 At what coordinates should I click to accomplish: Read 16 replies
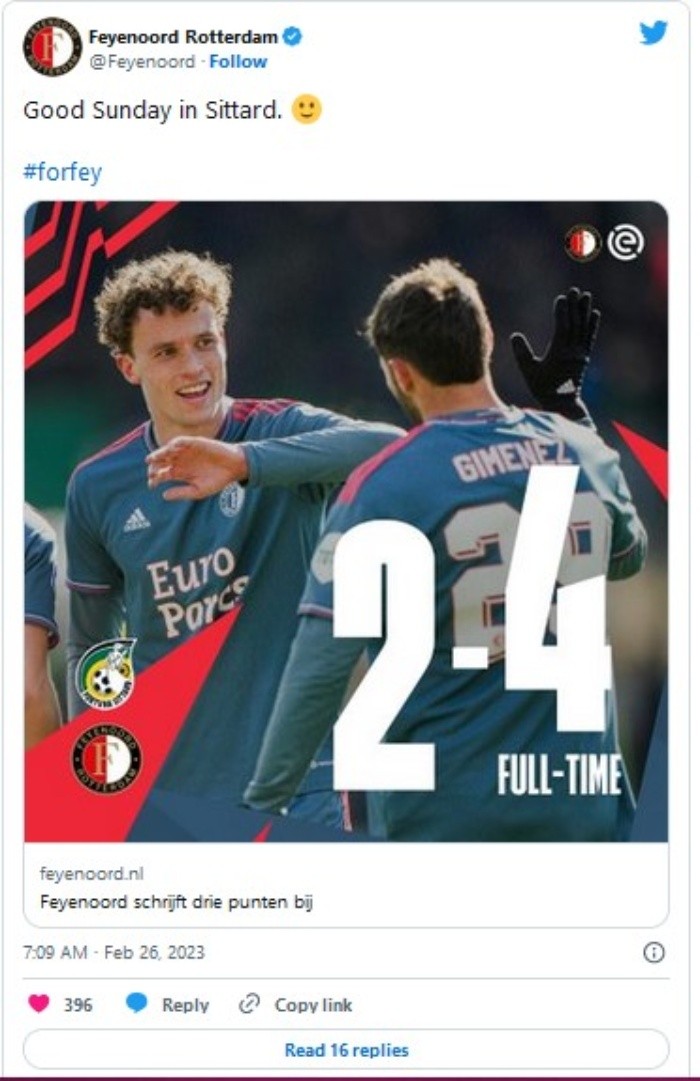pyautogui.click(x=346, y=1049)
